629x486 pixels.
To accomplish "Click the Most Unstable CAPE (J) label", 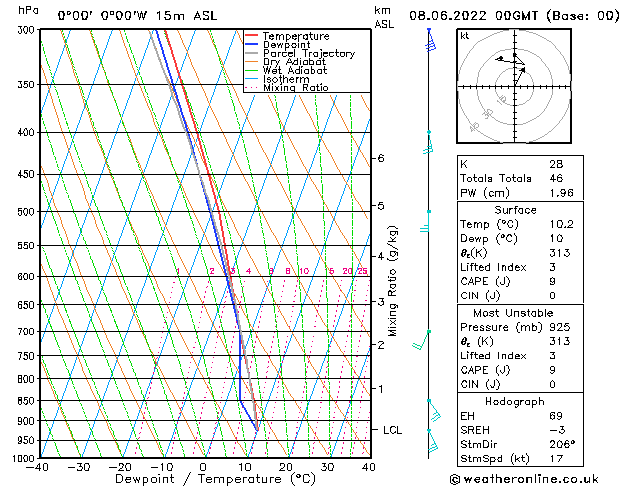I will [485, 370].
